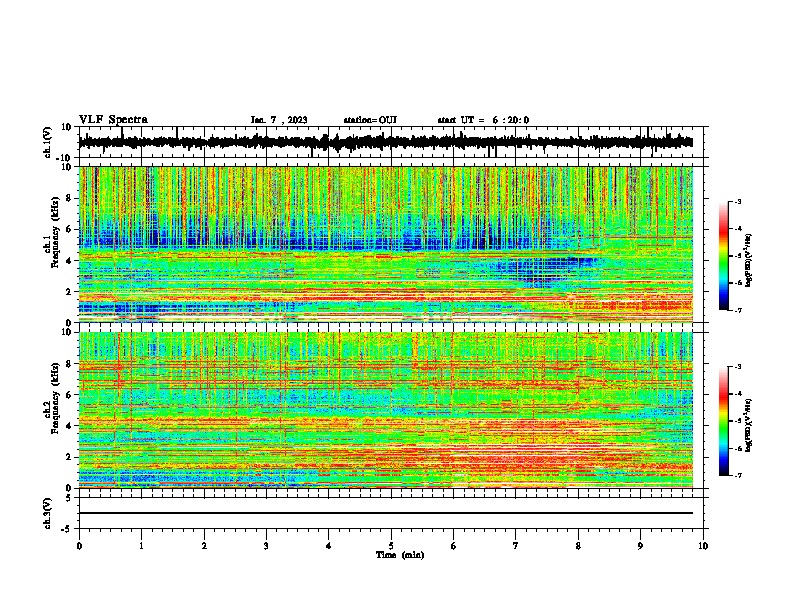Click the "7" tick on the Time axis

[x=516, y=546]
